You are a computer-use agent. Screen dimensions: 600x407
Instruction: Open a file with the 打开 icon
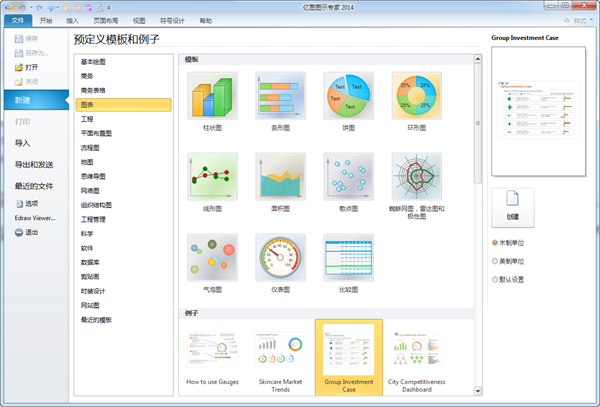click(18, 67)
